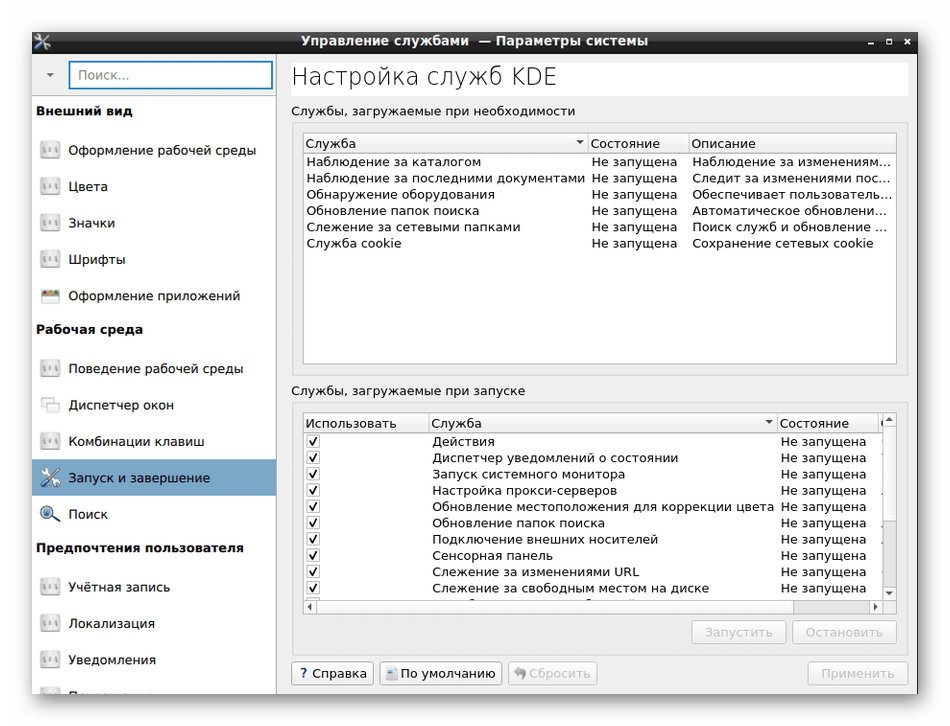Click the Применить apply button

[x=857, y=673]
